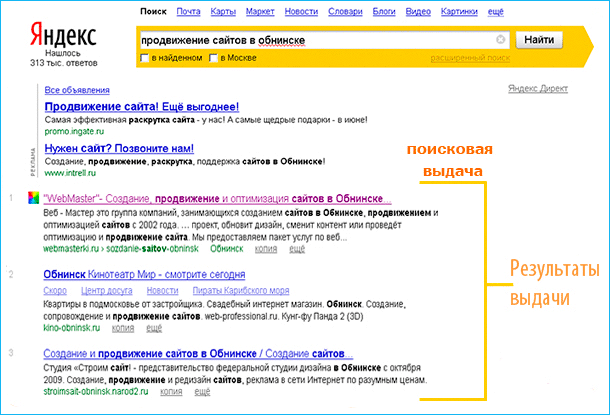Click the WebMaster result favicon
610x415 pixels.
[33, 198]
